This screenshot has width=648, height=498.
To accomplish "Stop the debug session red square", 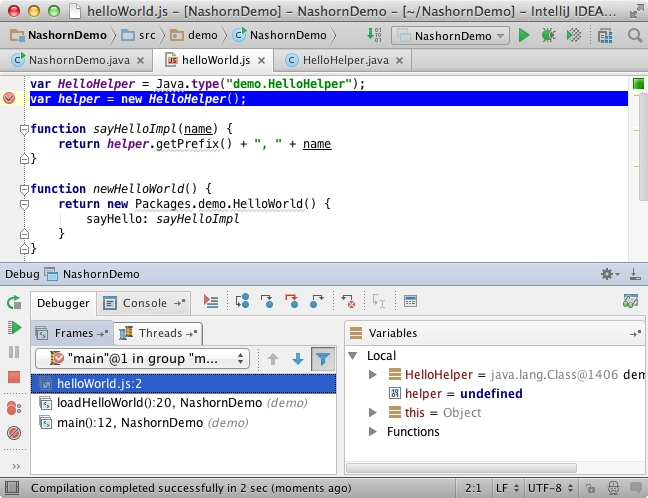I will (x=14, y=377).
